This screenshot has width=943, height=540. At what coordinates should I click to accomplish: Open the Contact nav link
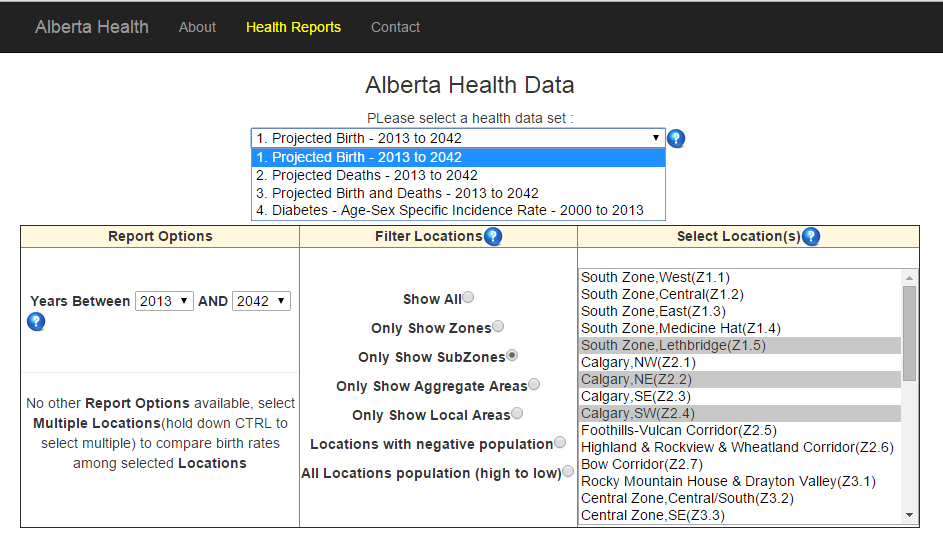[395, 27]
